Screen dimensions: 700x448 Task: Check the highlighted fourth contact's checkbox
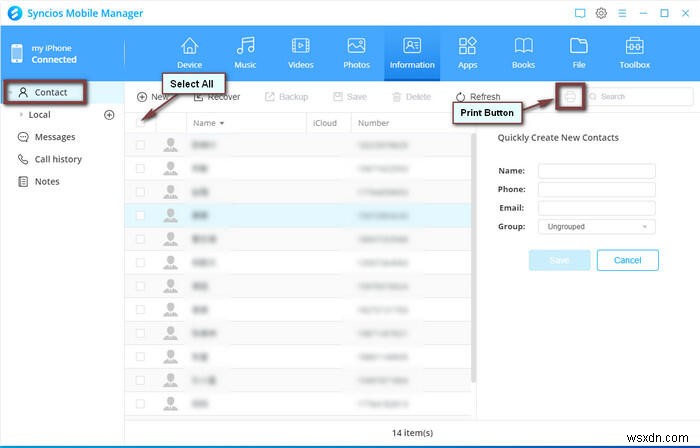click(140, 216)
